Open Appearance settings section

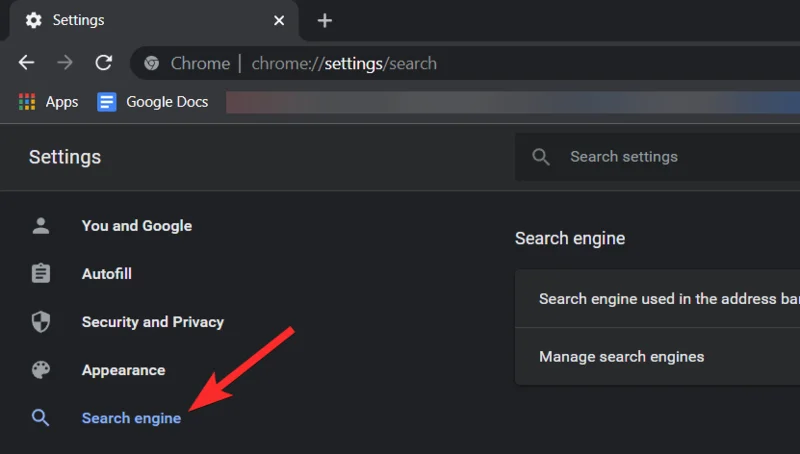click(x=123, y=370)
